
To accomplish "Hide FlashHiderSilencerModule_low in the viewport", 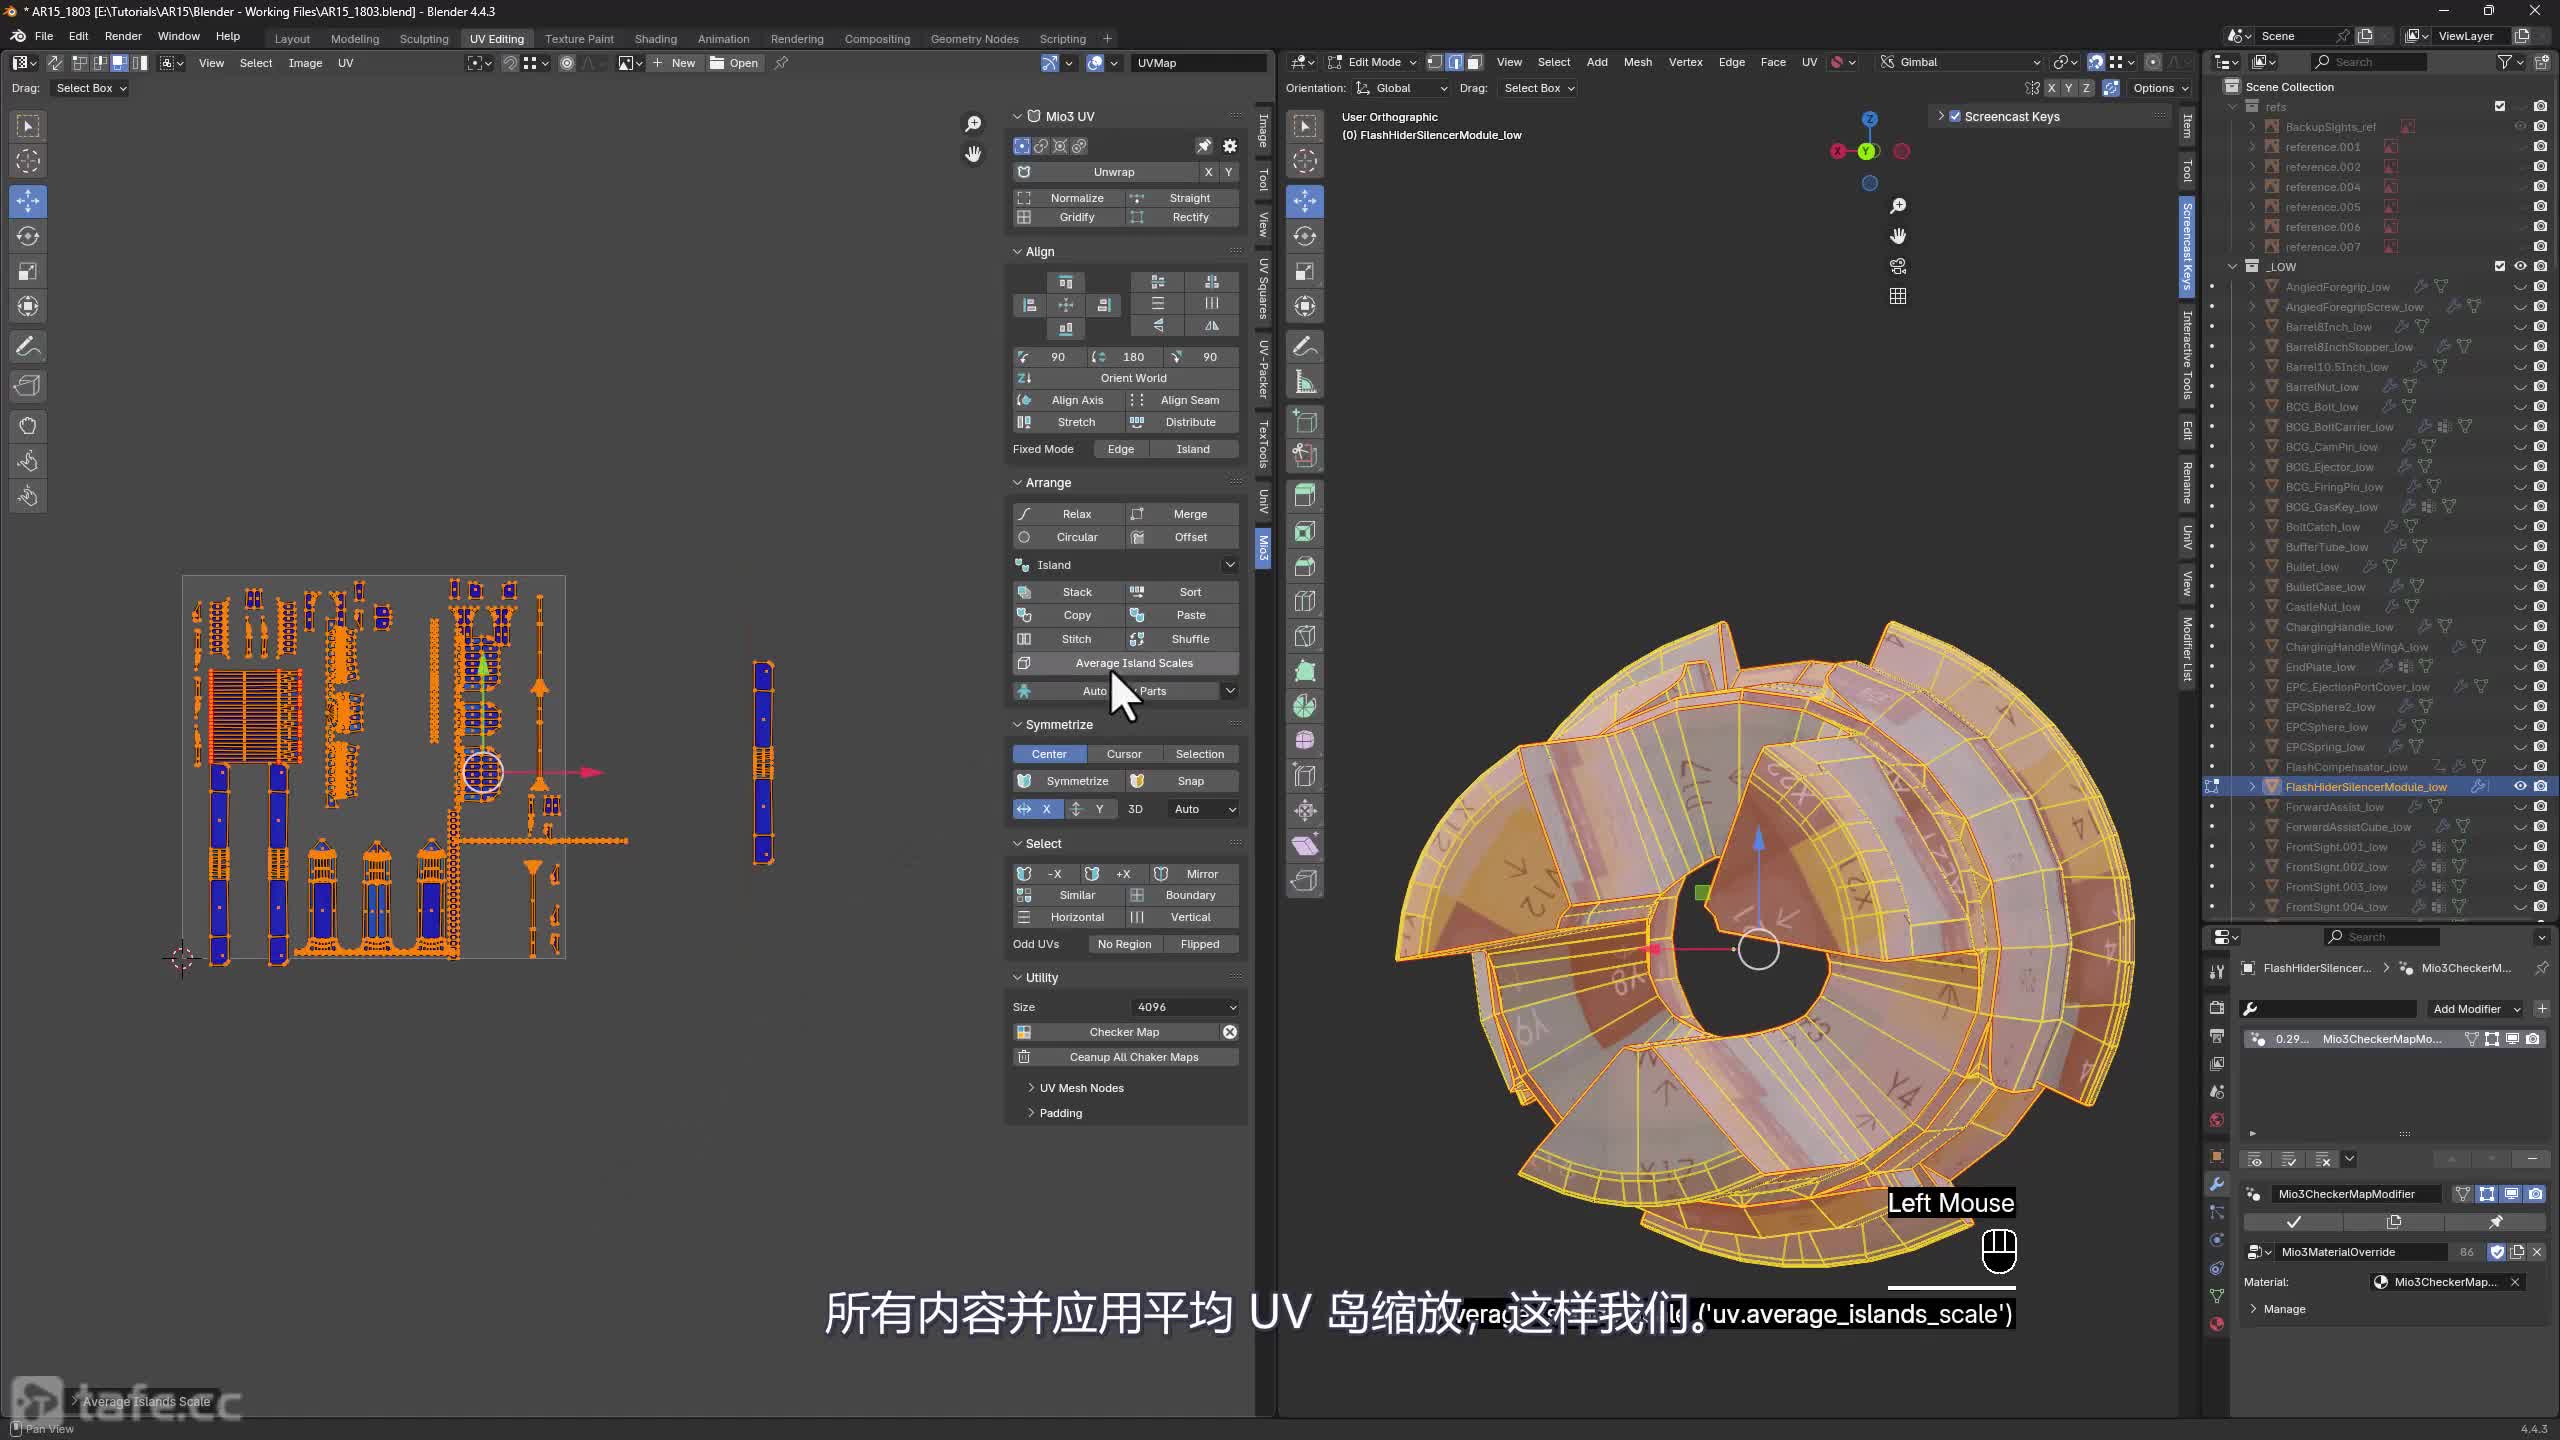I will [2520, 786].
